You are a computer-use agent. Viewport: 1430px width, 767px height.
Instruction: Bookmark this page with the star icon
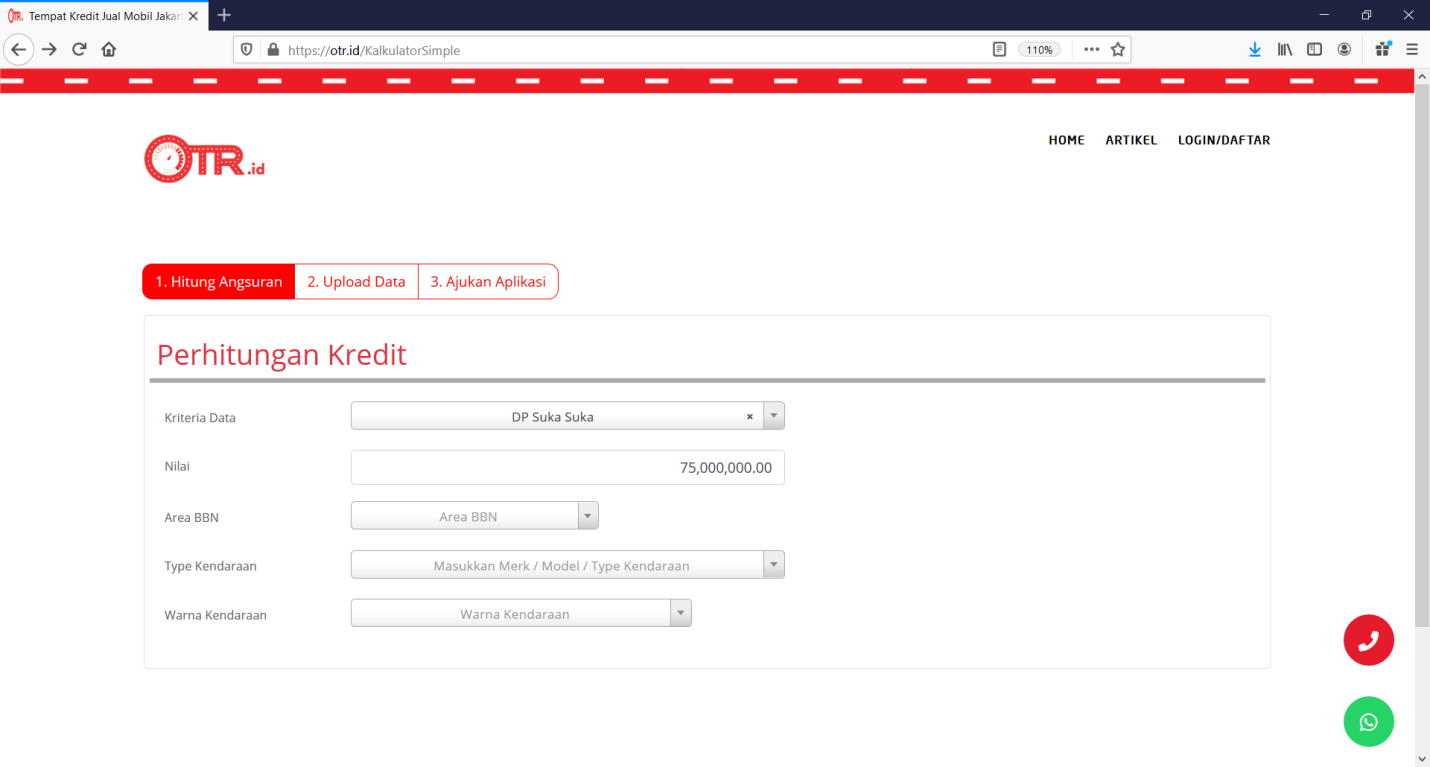pos(1118,49)
